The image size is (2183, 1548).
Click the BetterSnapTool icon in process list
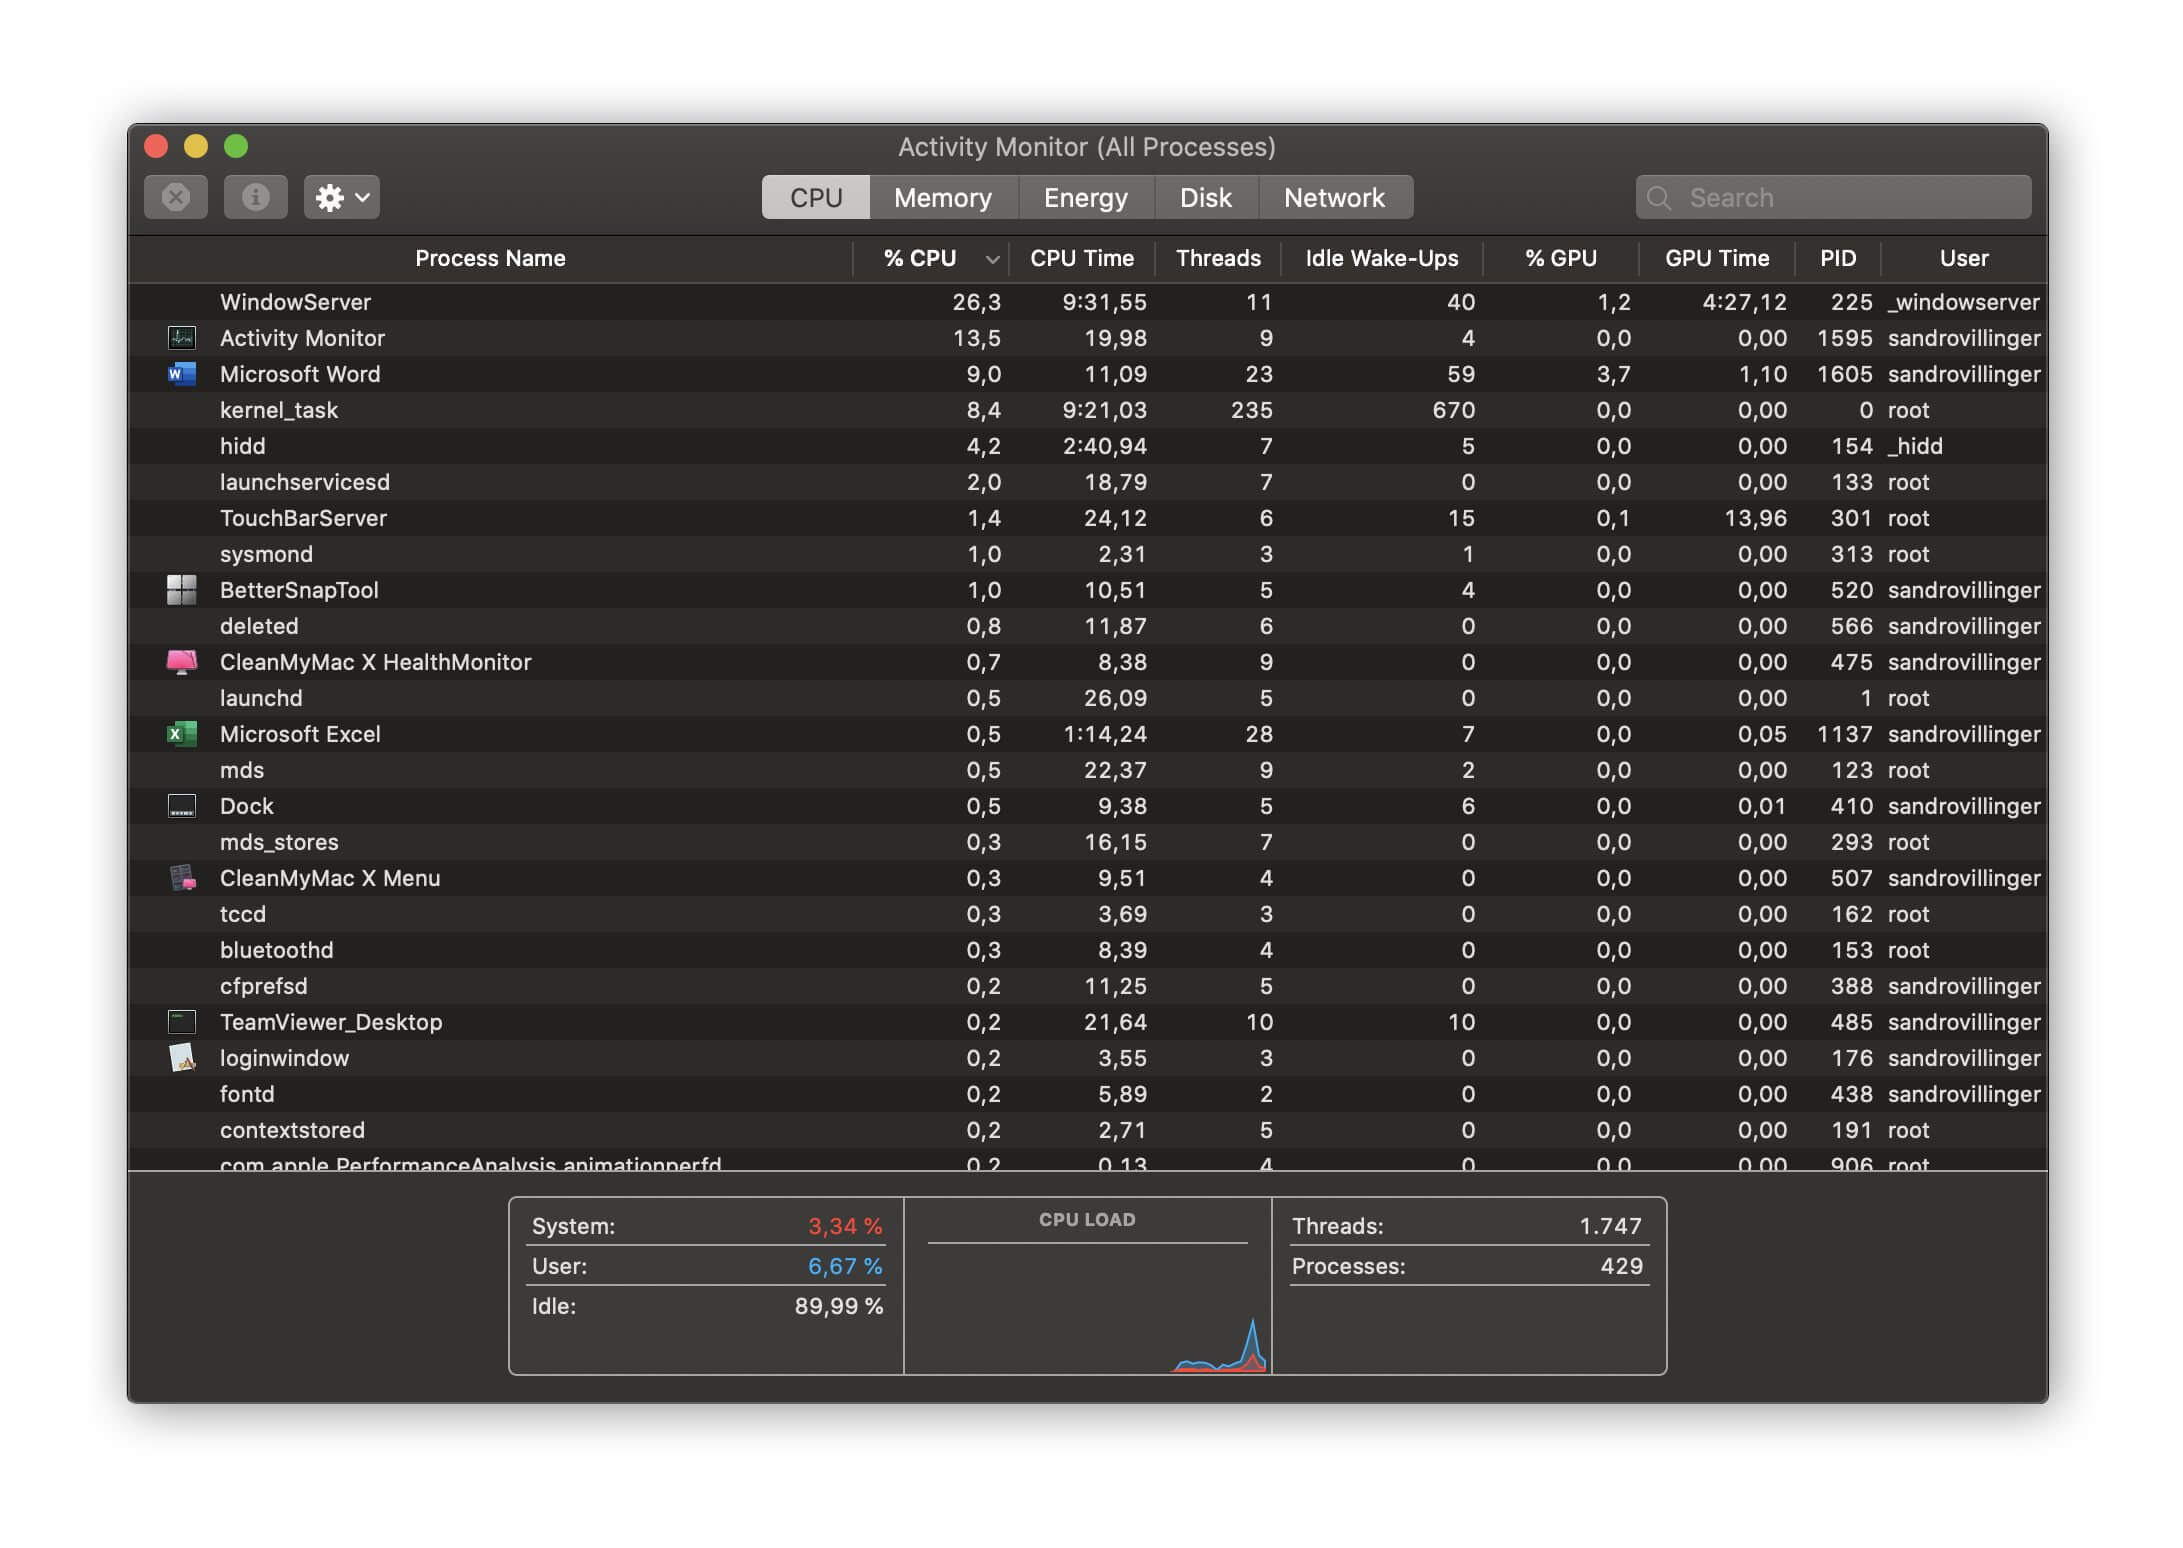click(182, 590)
